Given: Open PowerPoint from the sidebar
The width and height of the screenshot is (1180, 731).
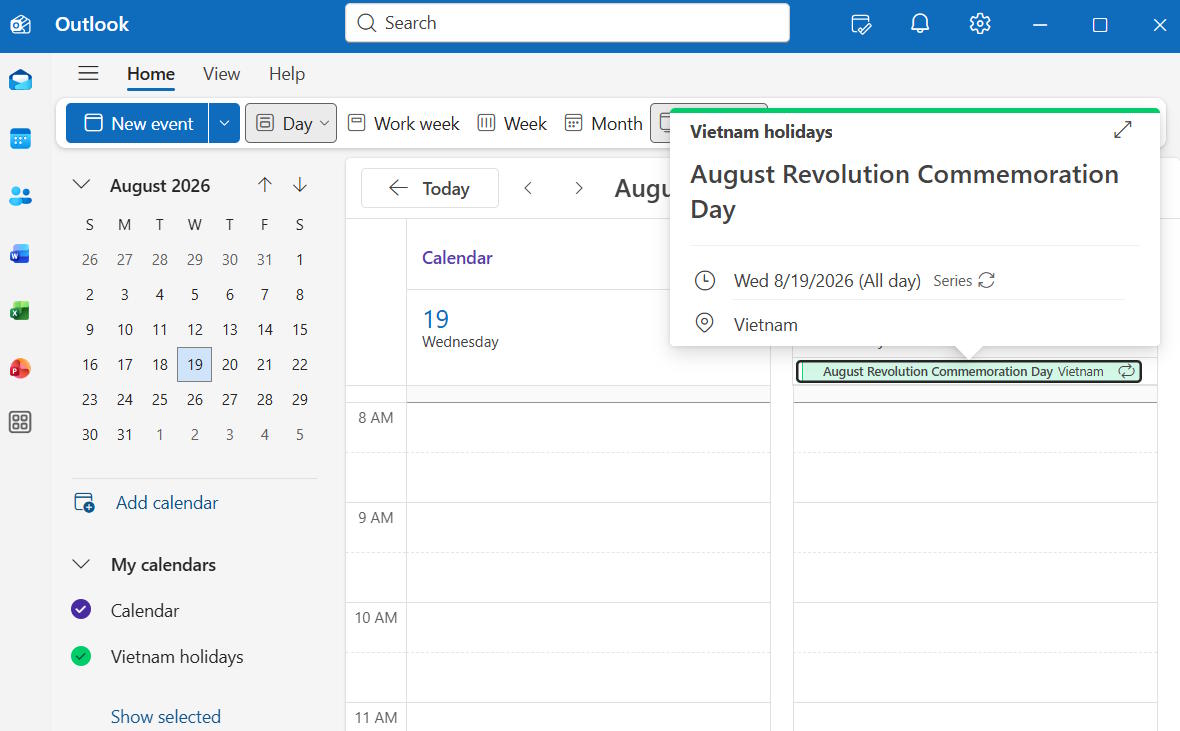Looking at the screenshot, I should point(21,368).
